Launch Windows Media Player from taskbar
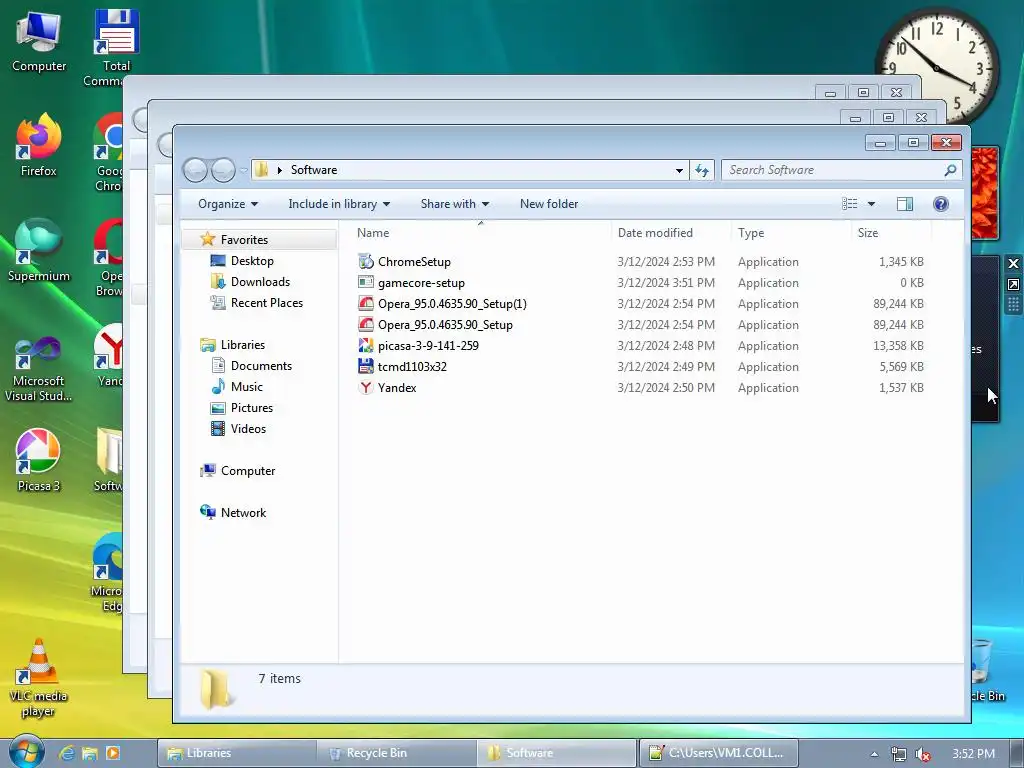This screenshot has height=768, width=1024. tap(113, 753)
